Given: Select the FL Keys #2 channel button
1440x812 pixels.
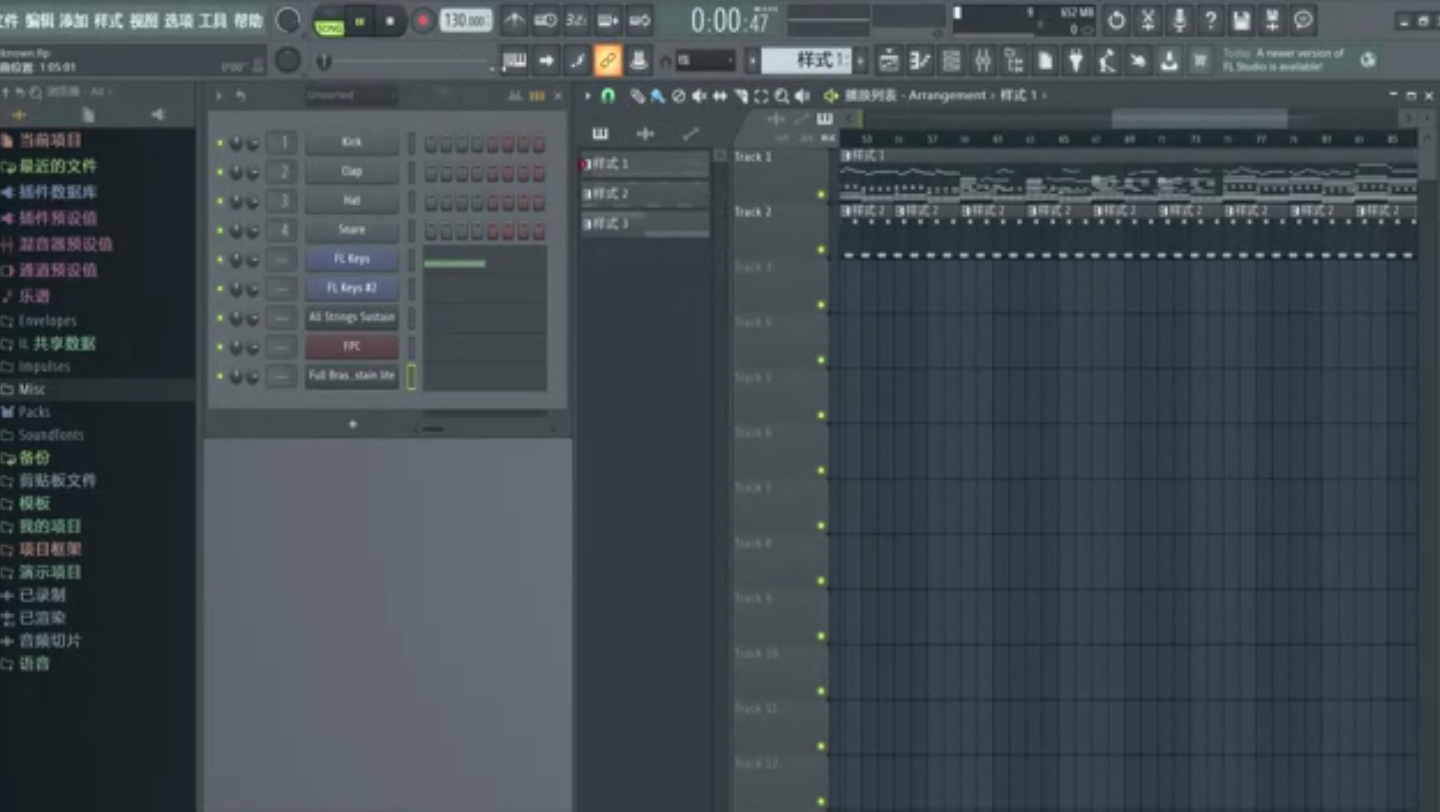Looking at the screenshot, I should pyautogui.click(x=352, y=288).
